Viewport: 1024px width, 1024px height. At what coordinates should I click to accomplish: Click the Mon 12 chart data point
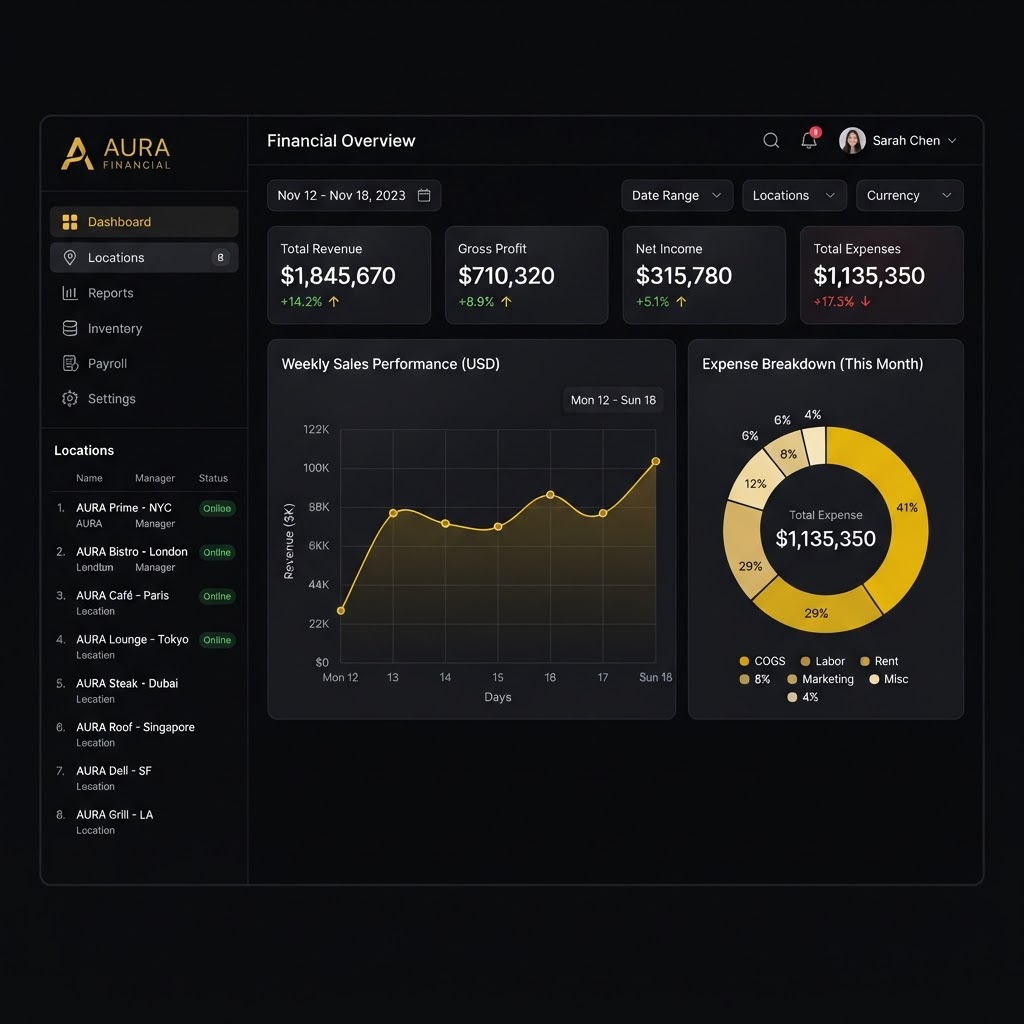[x=341, y=611]
